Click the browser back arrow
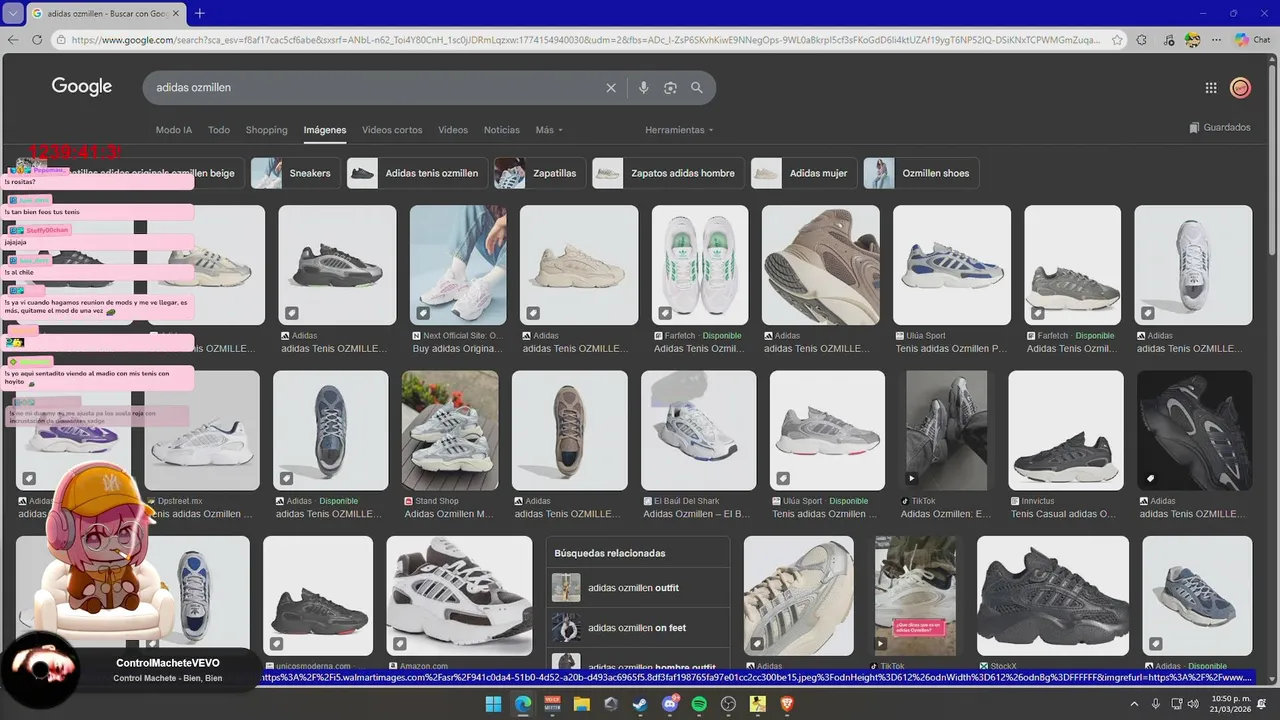The width and height of the screenshot is (1280, 720). [x=13, y=40]
